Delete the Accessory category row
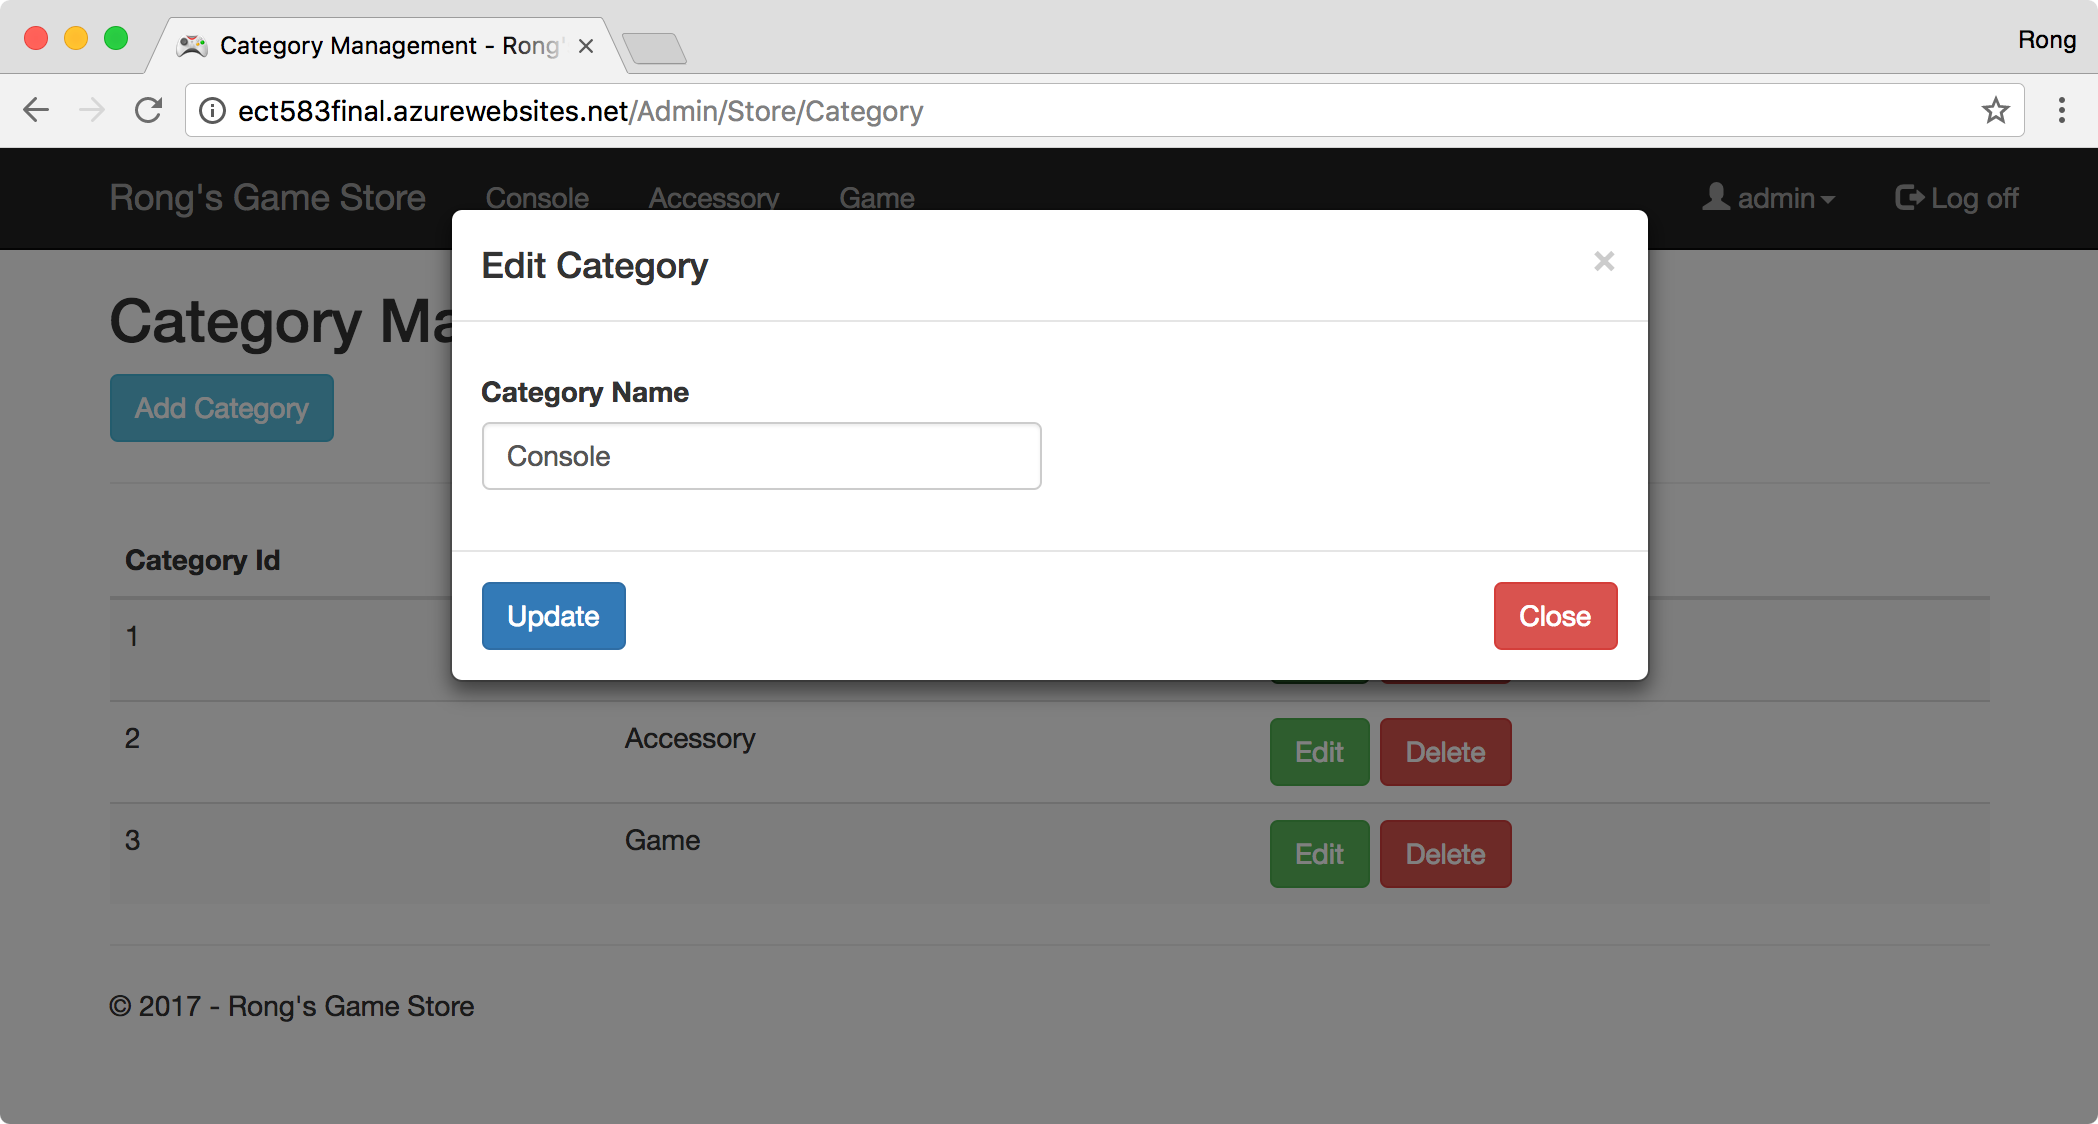The image size is (2098, 1124). pyautogui.click(x=1445, y=752)
